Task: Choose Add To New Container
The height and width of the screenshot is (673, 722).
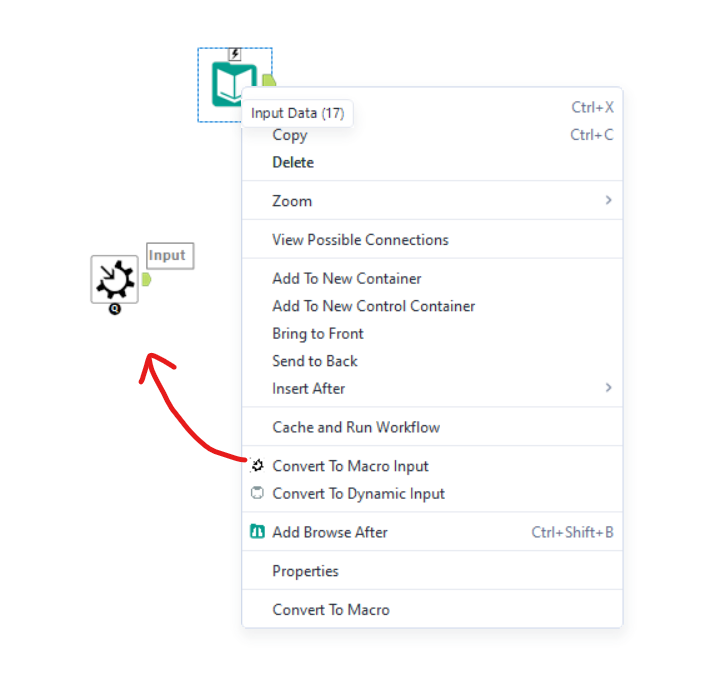Action: coord(432,278)
